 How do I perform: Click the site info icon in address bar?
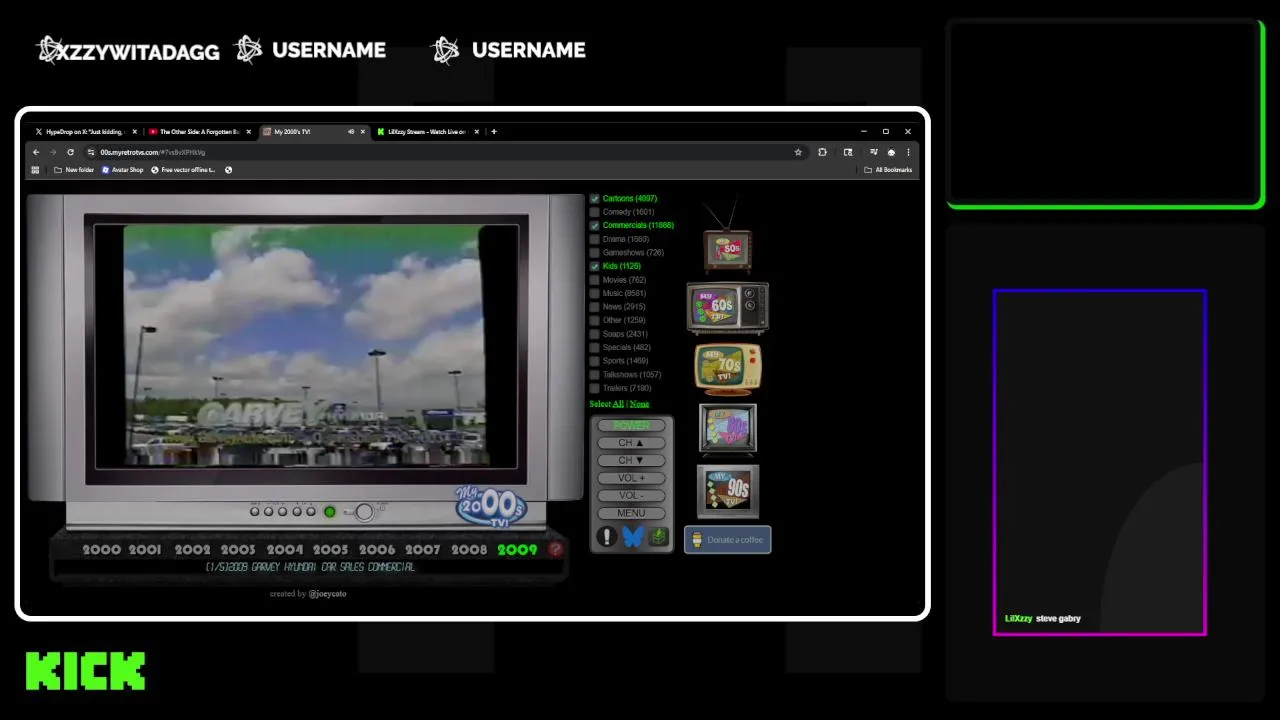click(x=91, y=152)
